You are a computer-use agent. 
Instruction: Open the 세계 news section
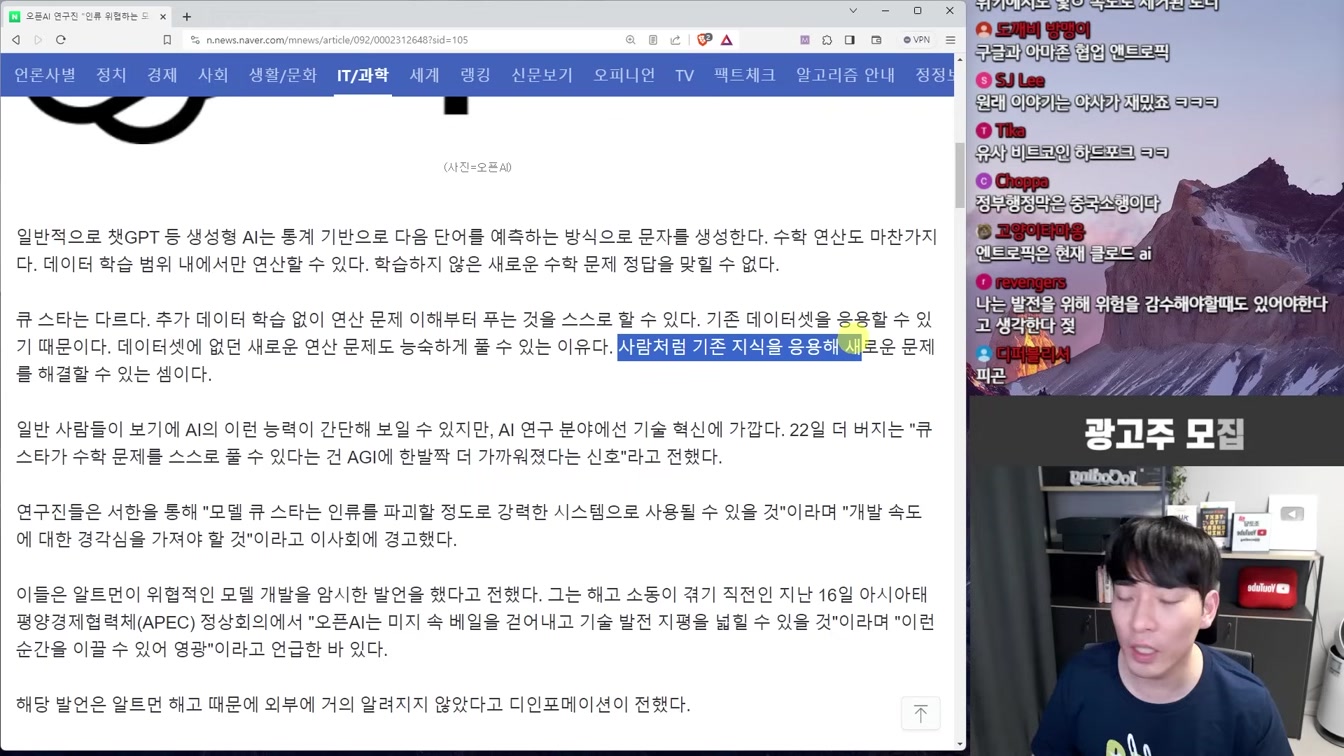click(424, 75)
